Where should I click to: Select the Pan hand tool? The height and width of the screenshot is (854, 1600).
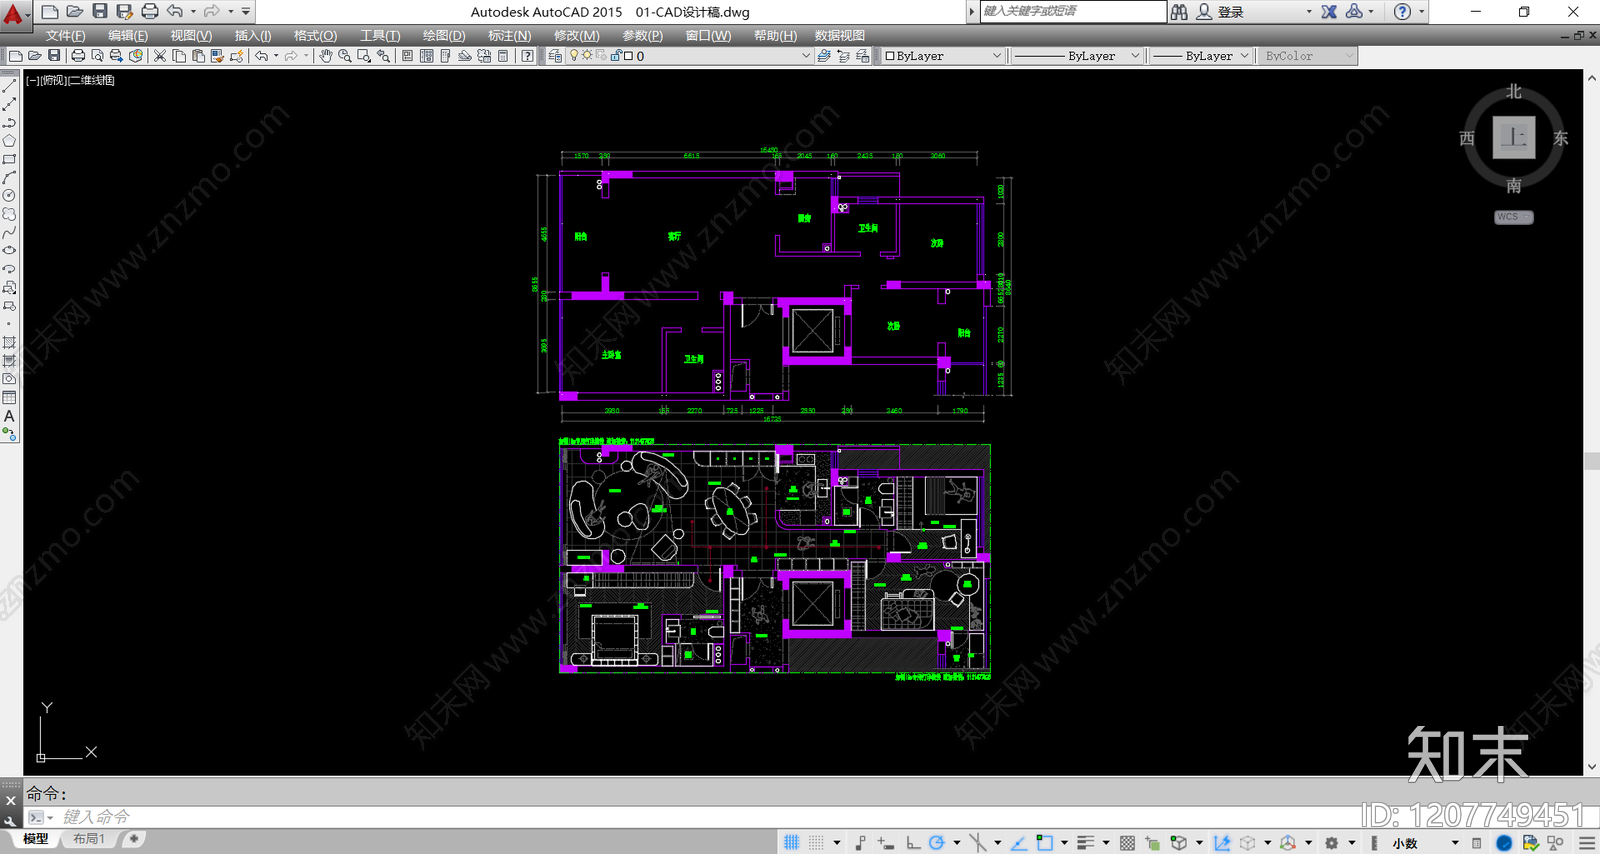(x=326, y=56)
